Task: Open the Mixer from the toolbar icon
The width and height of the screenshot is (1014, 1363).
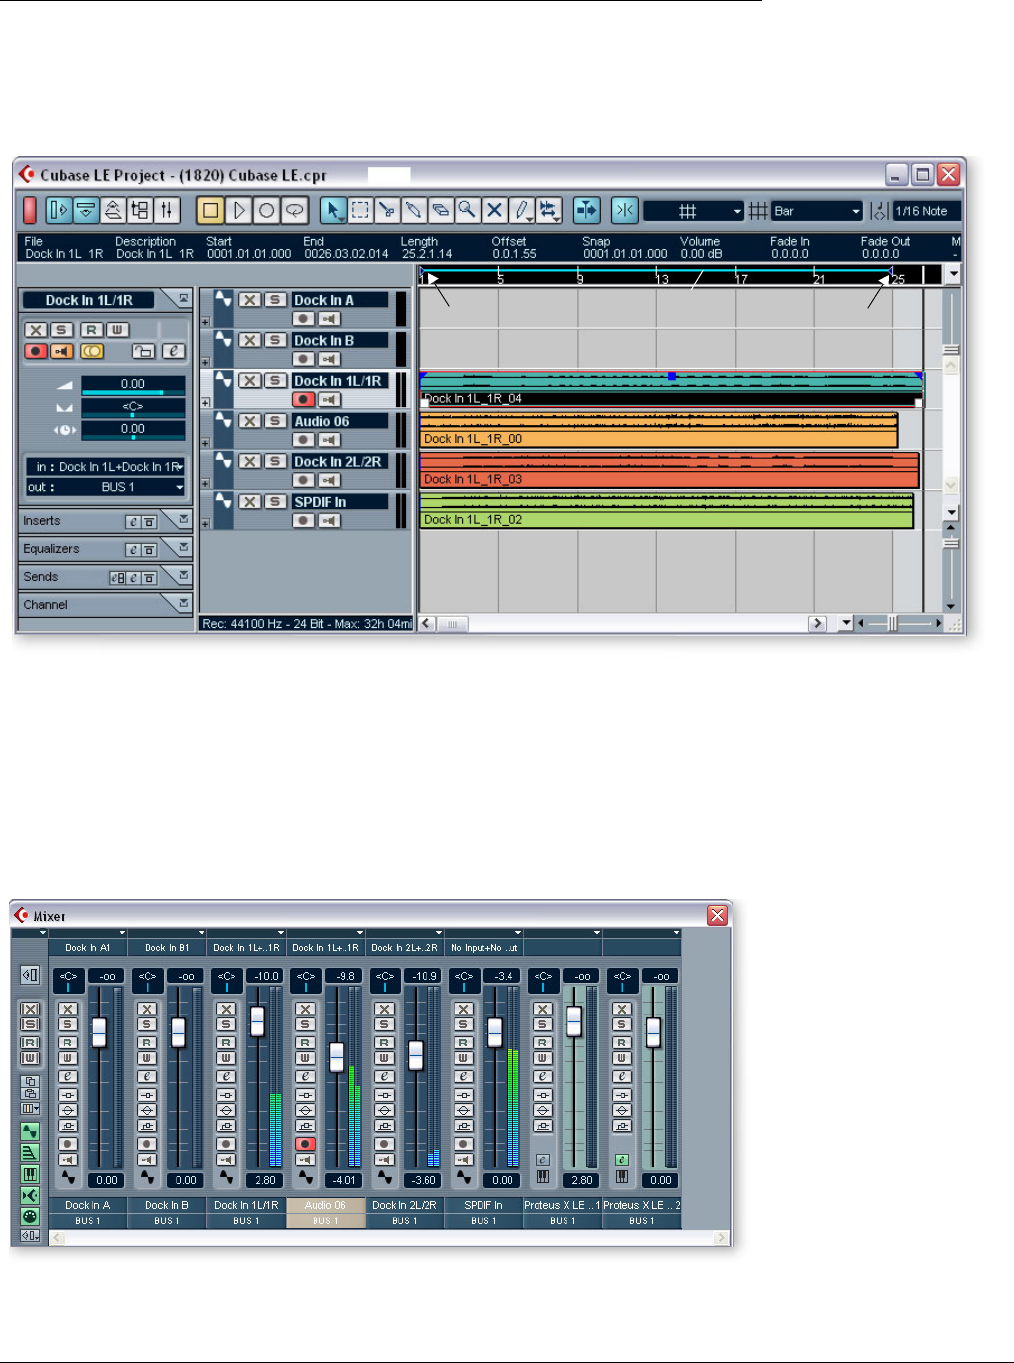Action: [167, 210]
